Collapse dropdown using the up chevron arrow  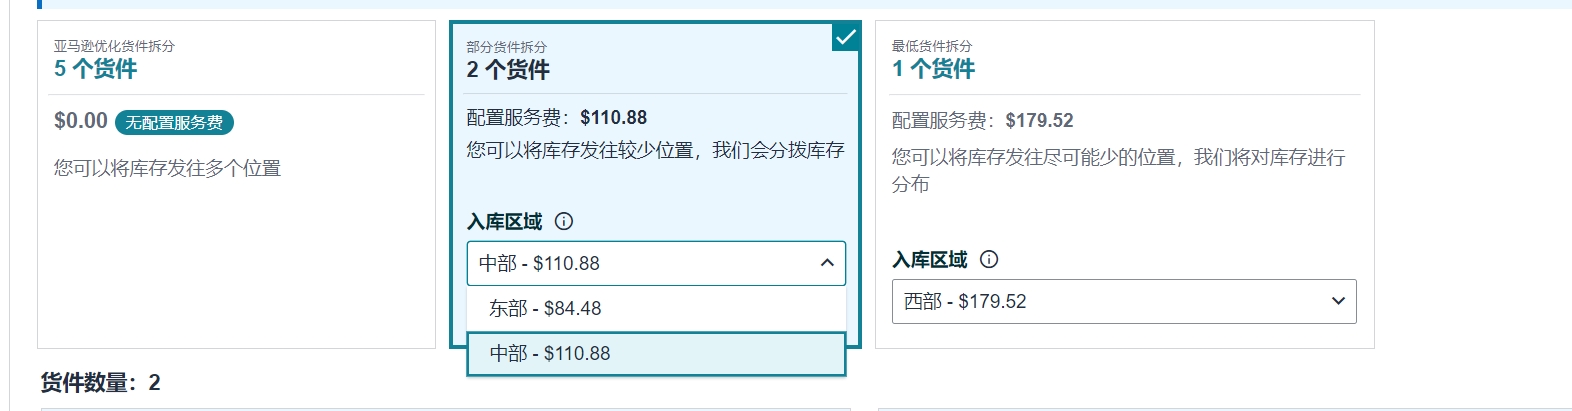tap(827, 263)
